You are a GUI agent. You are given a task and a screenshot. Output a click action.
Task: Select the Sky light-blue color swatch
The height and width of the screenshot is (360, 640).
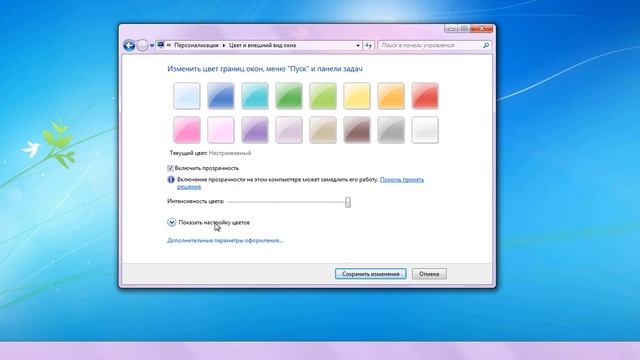(187, 96)
